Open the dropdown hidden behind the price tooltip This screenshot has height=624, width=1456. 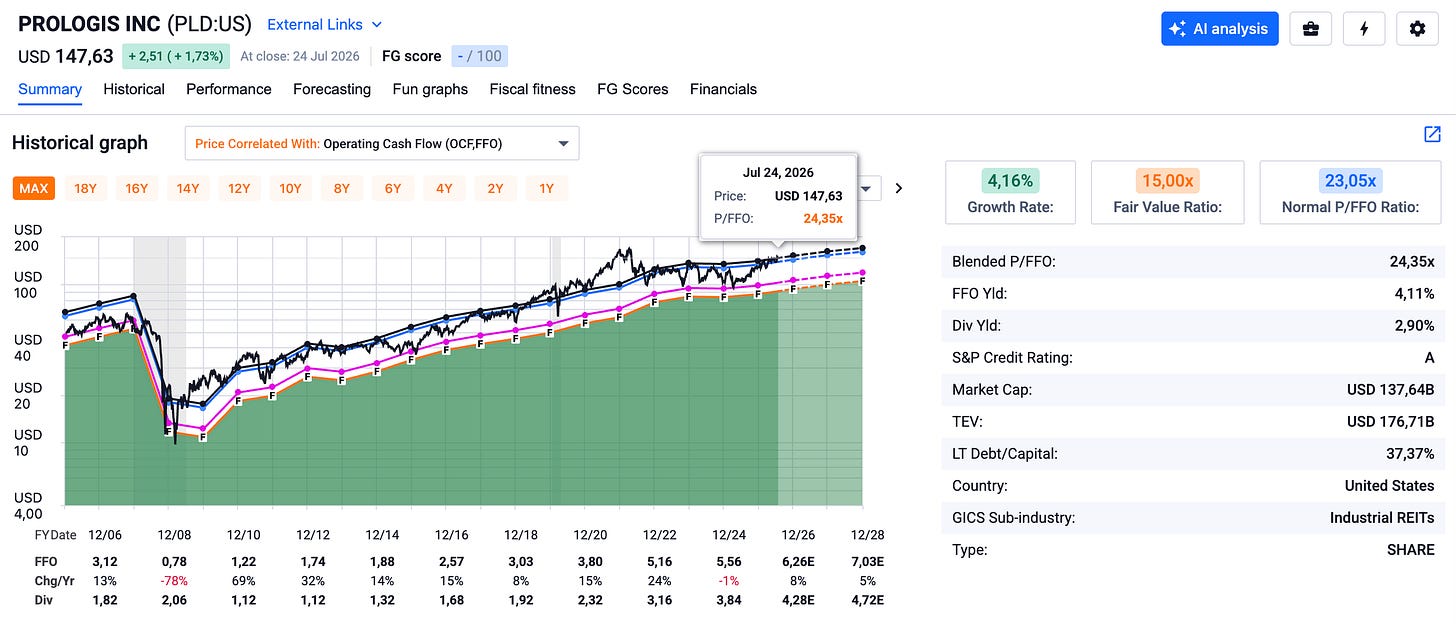click(869, 188)
